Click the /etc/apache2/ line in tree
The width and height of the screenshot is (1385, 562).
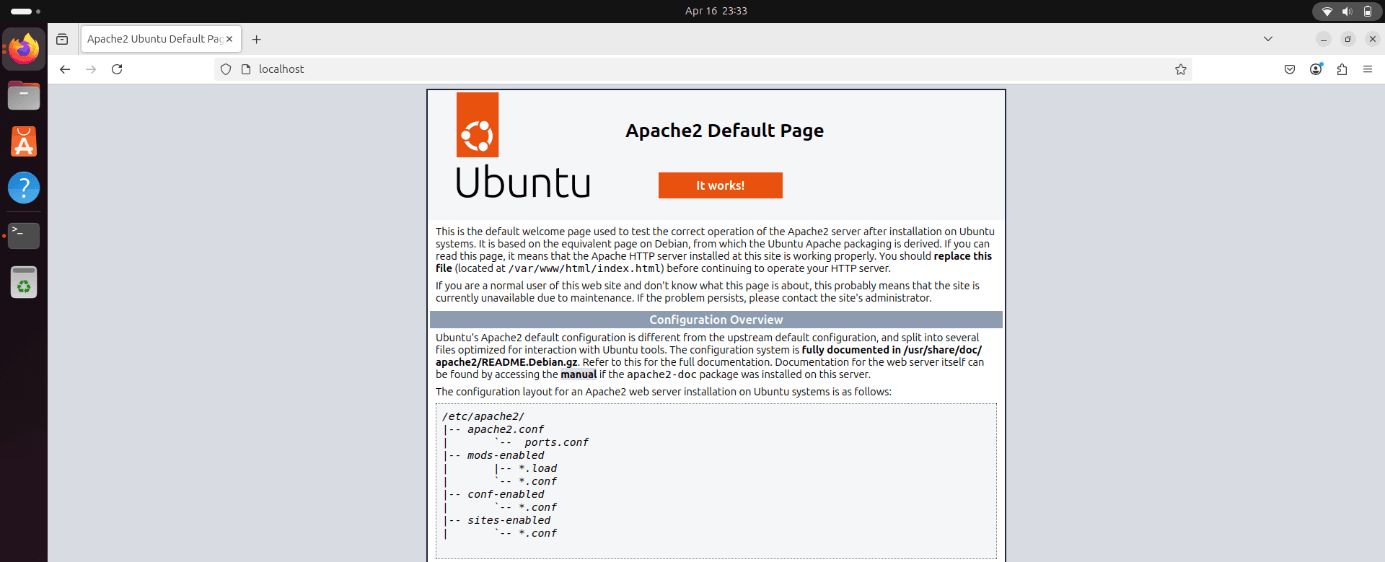click(x=483, y=416)
